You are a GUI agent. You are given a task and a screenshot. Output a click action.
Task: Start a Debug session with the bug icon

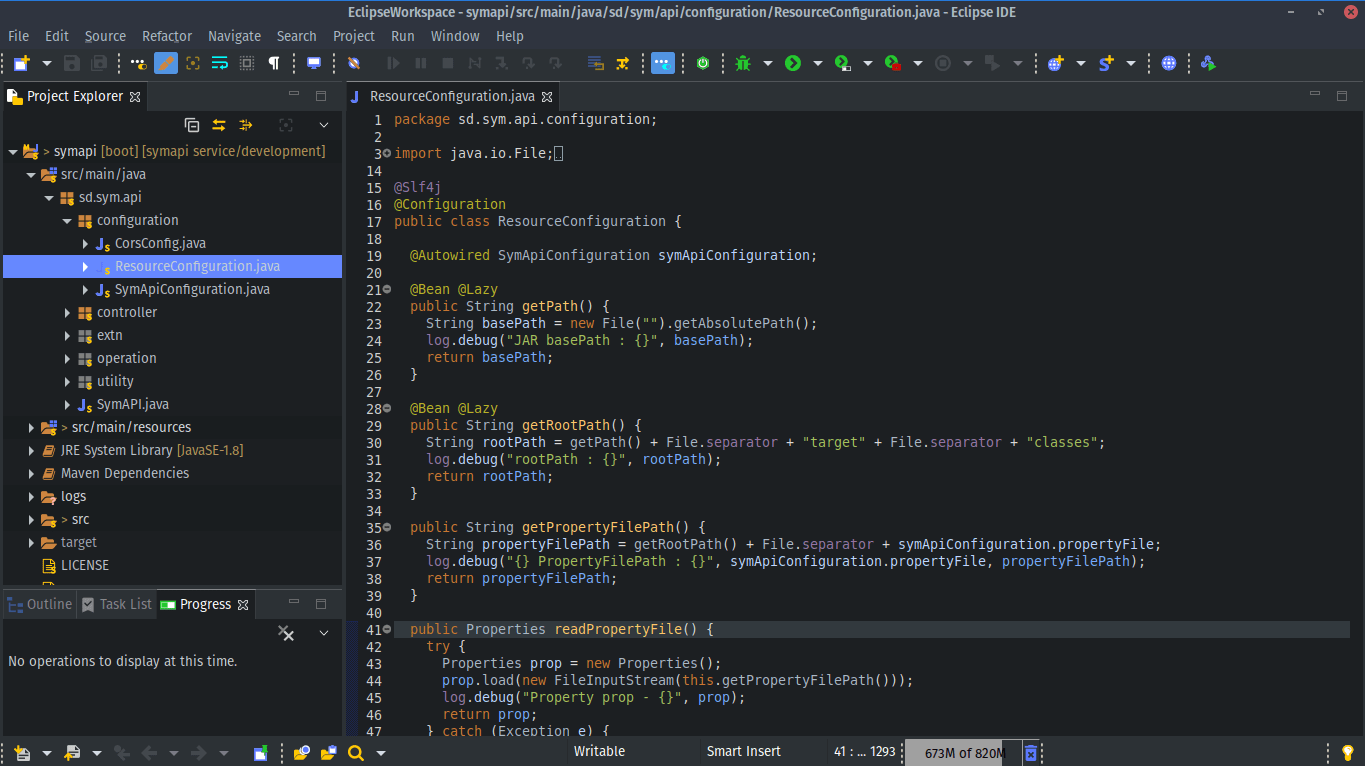(741, 63)
